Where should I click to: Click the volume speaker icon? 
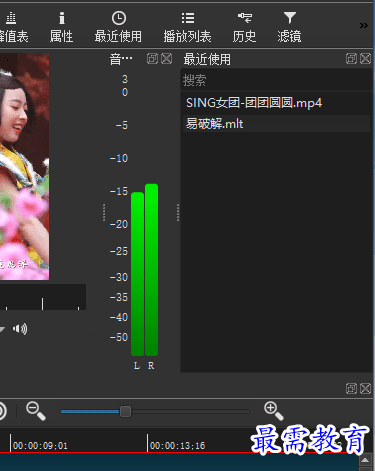coord(20,329)
